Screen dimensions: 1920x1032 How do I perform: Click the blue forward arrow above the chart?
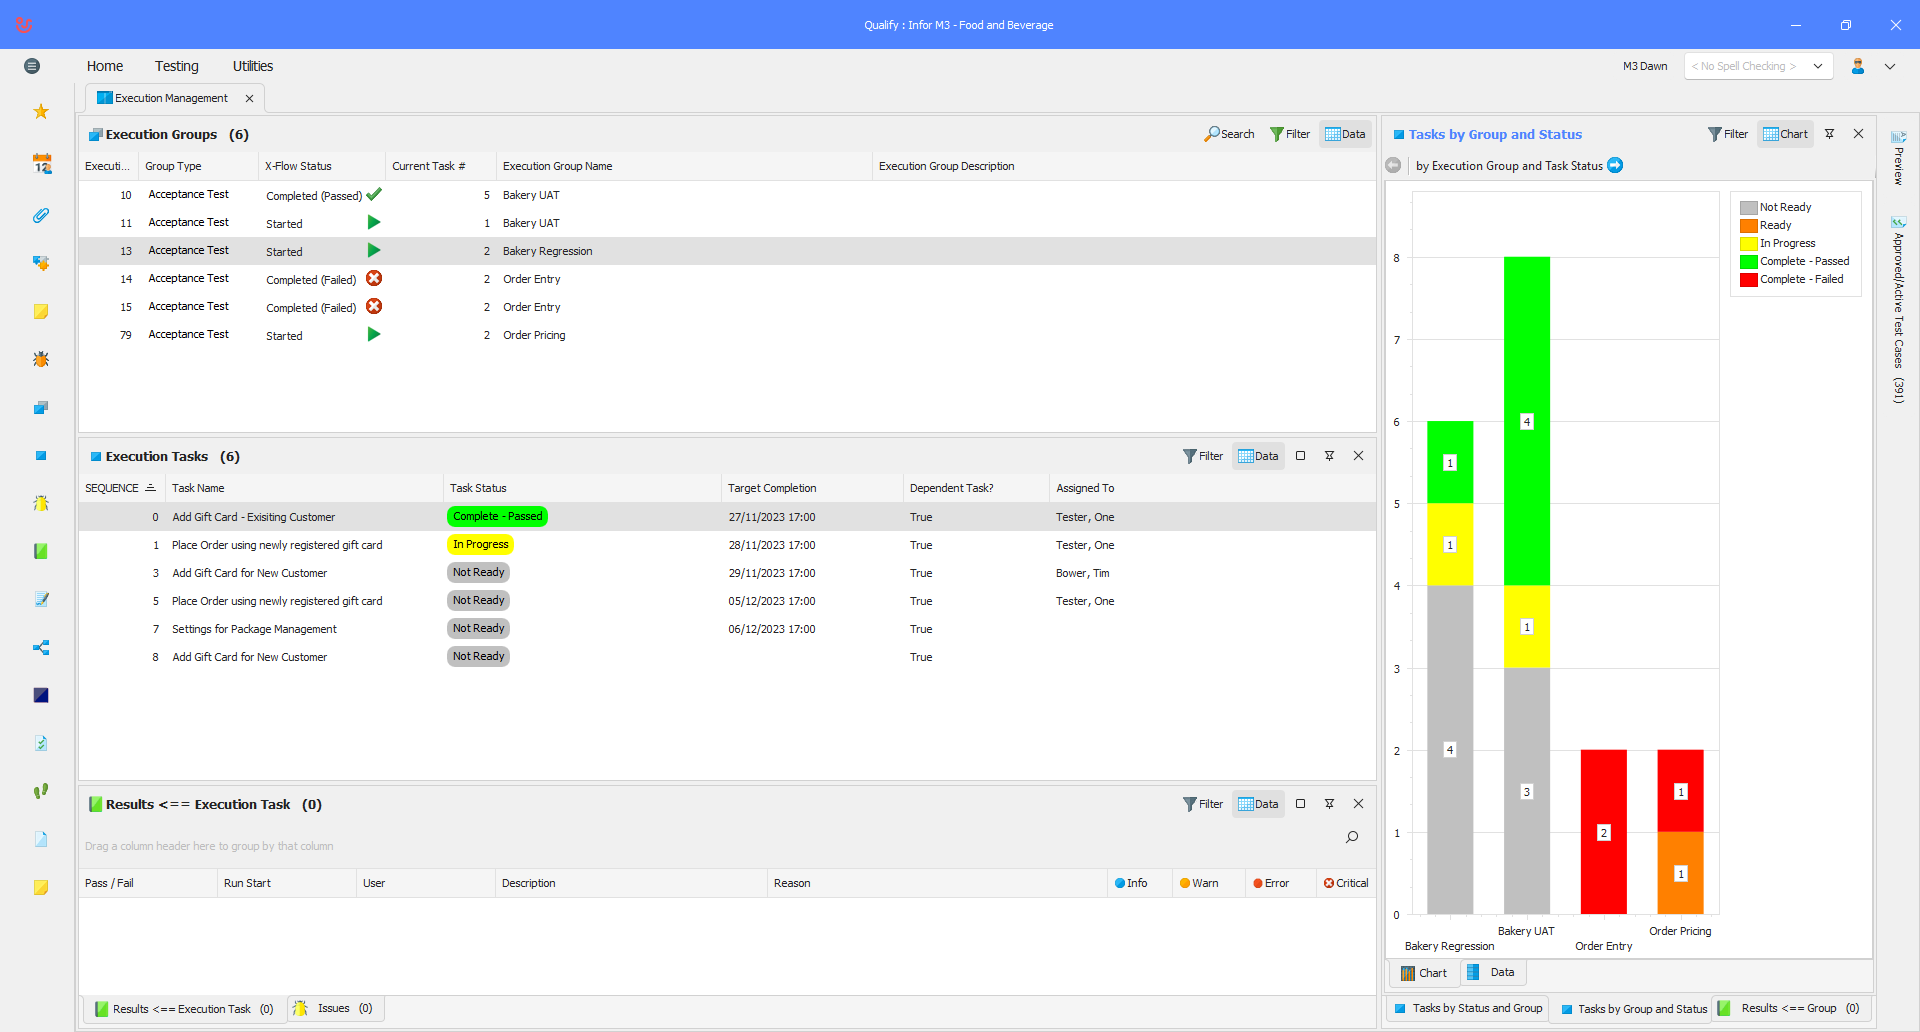click(x=1615, y=165)
